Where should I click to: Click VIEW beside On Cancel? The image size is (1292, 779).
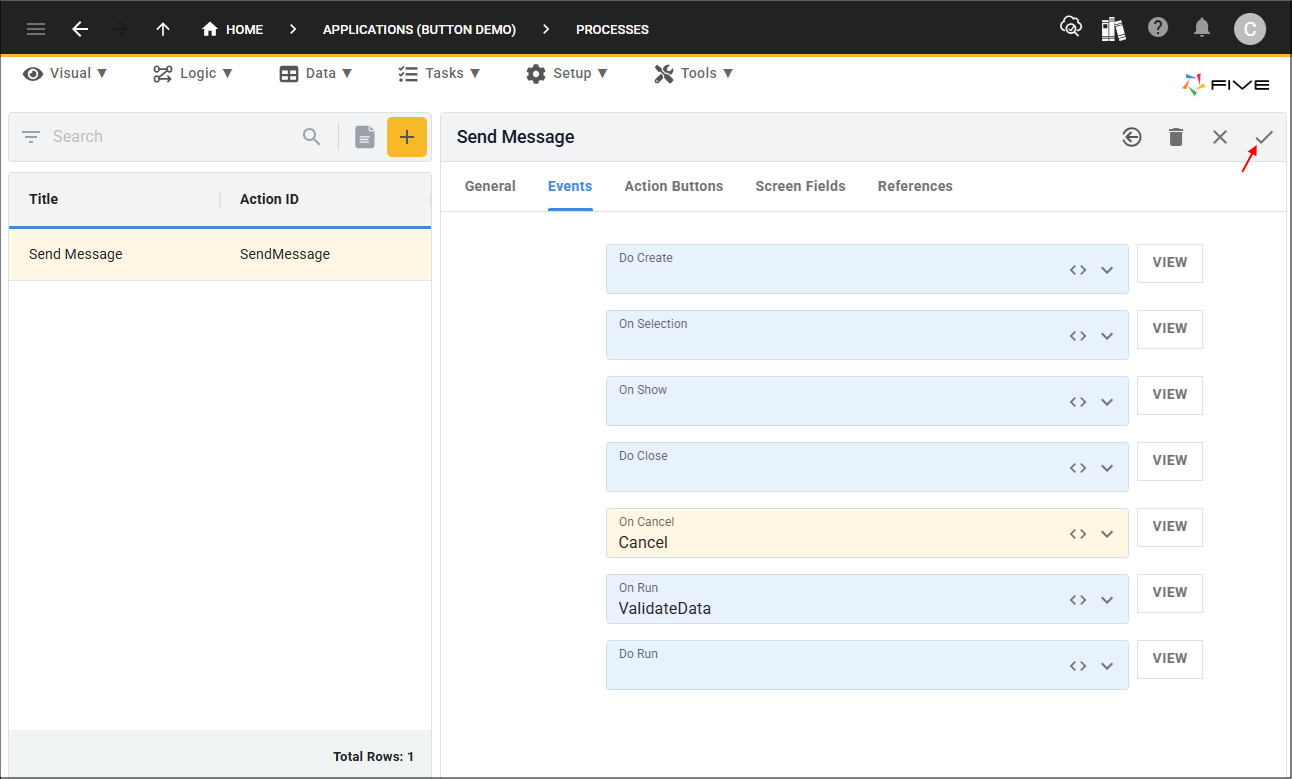pos(1170,527)
